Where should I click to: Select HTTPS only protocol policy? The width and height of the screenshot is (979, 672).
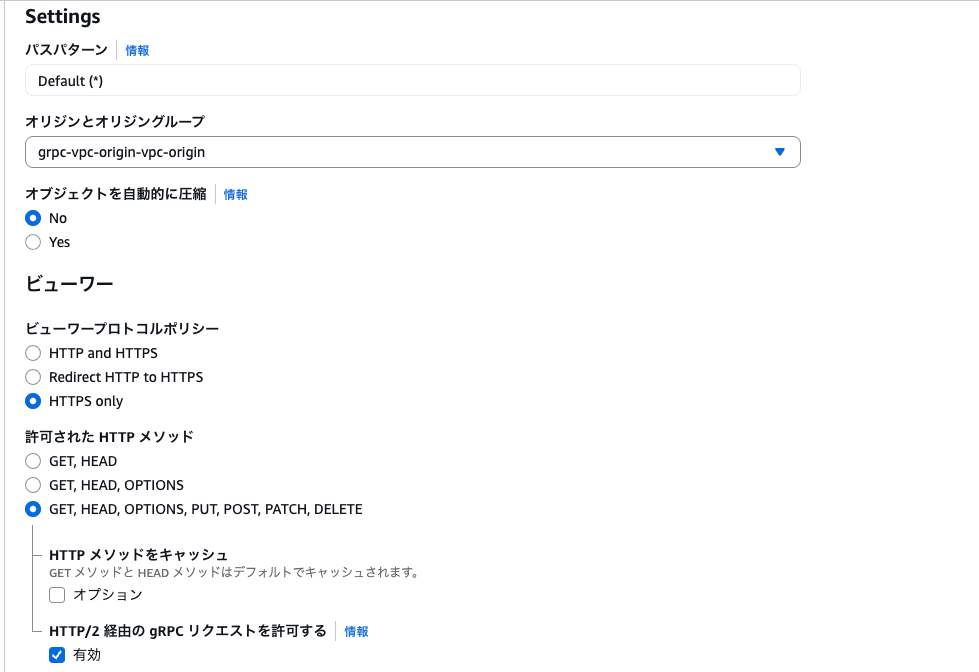[32, 400]
